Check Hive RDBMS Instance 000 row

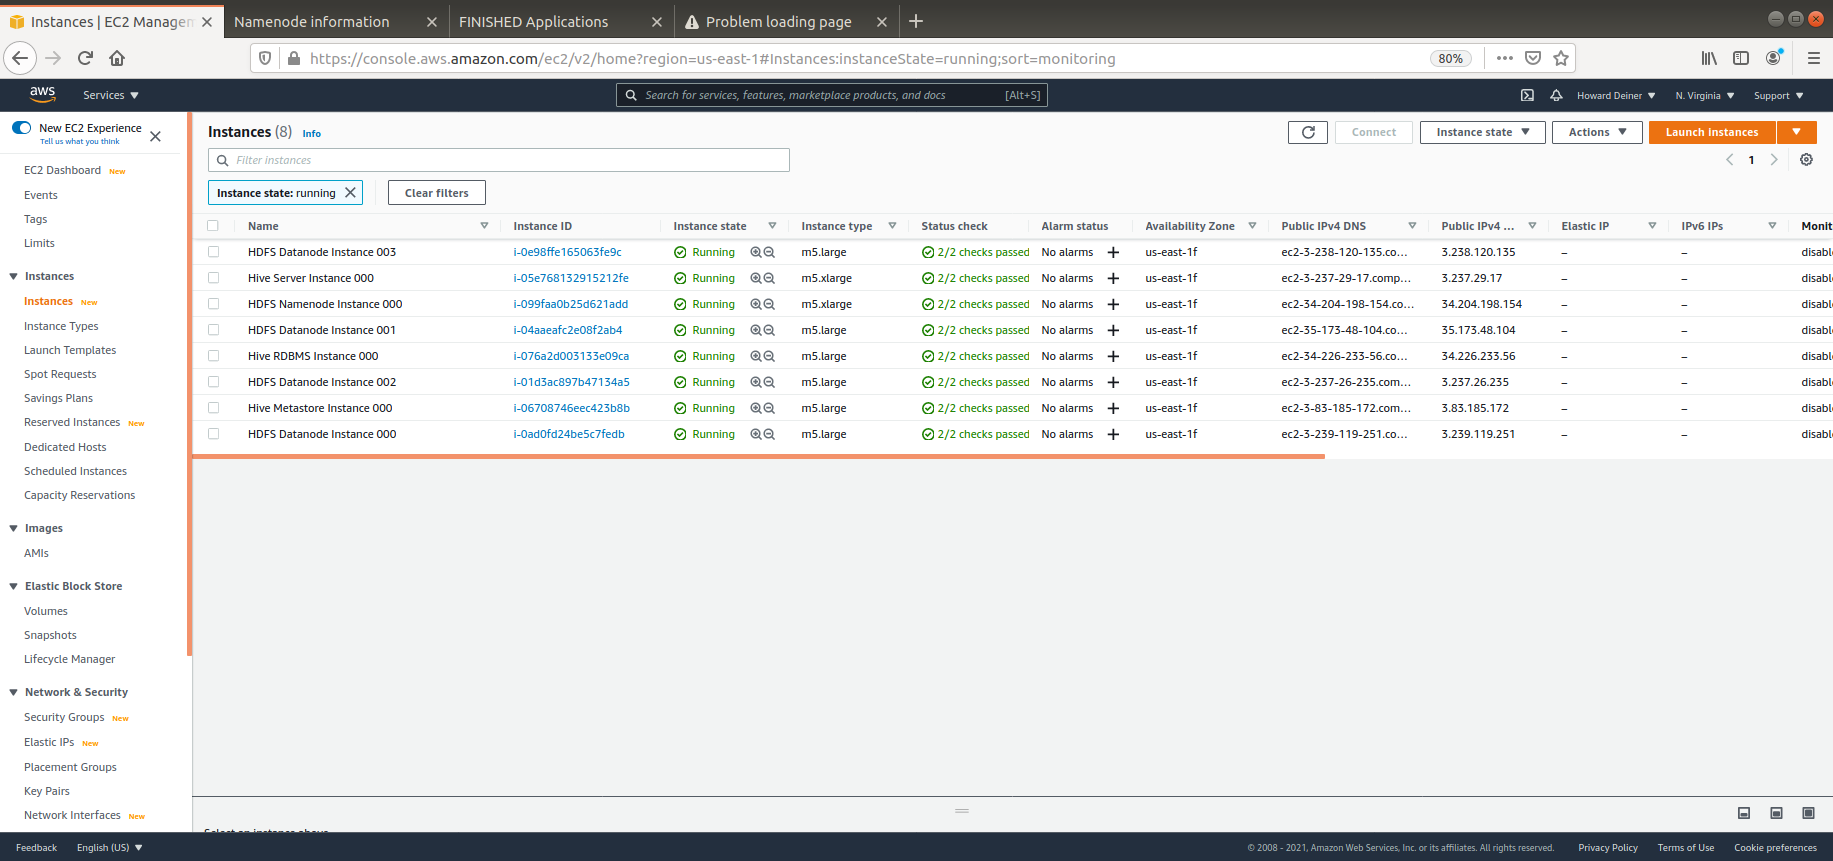213,356
